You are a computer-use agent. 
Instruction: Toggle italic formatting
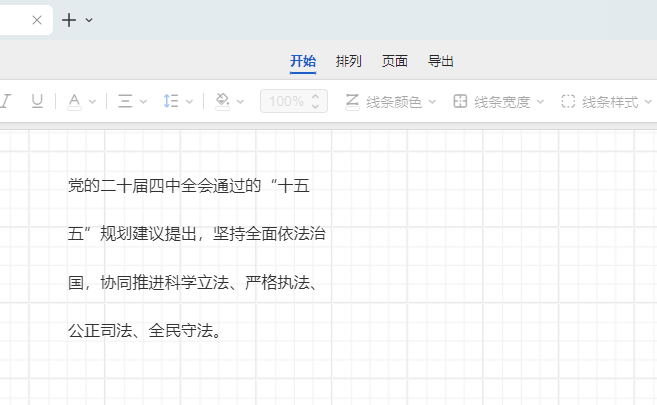pos(5,101)
